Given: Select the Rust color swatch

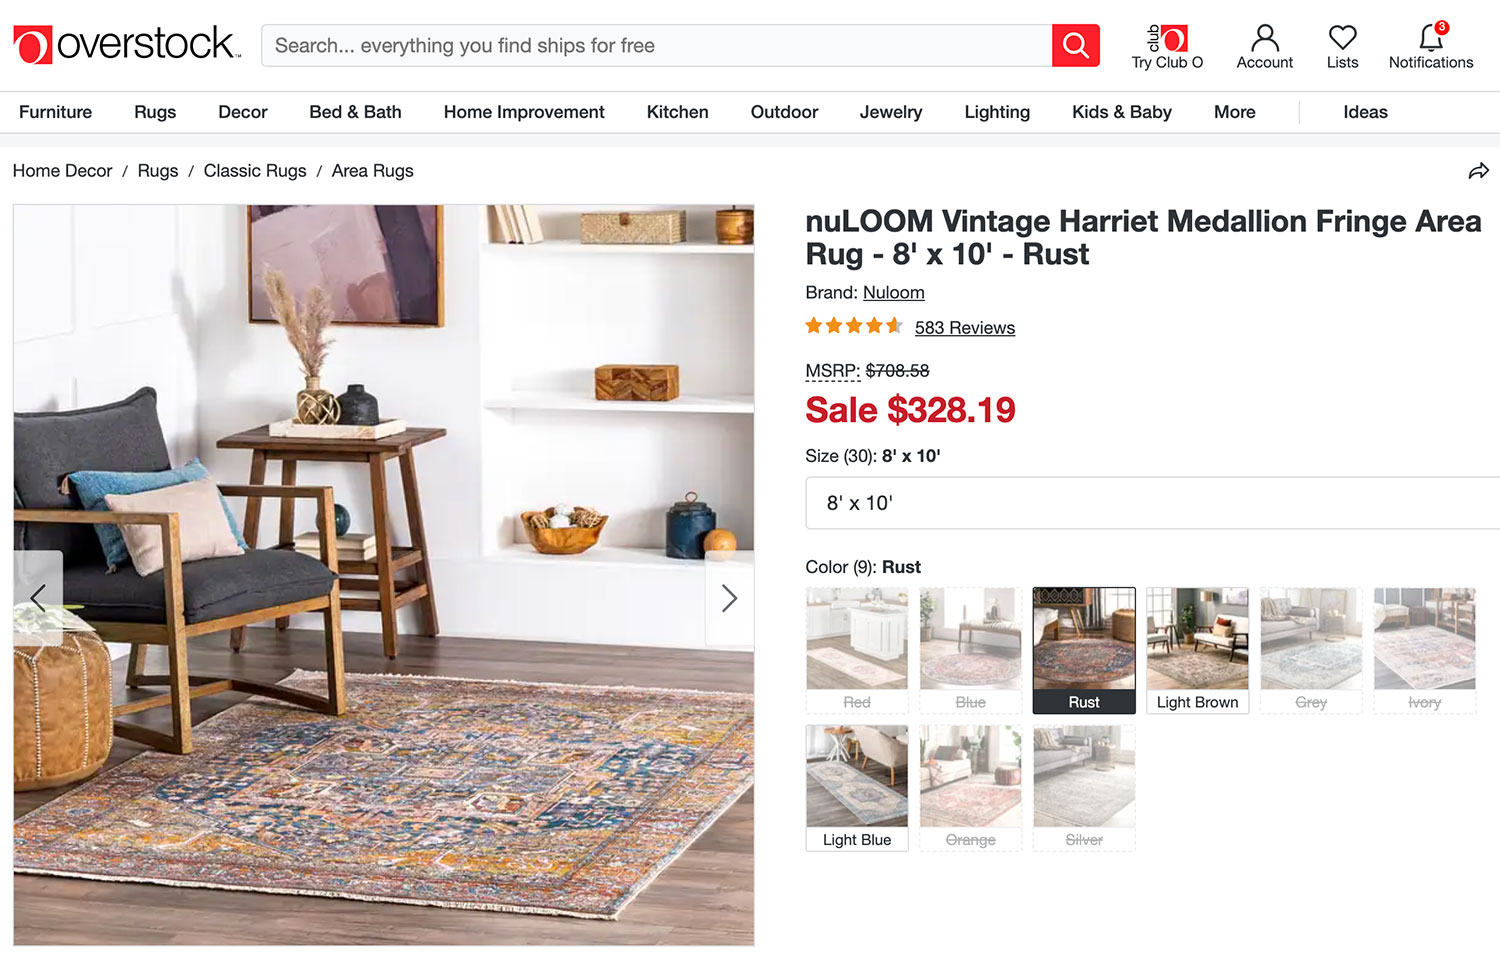Looking at the screenshot, I should coord(1084,650).
